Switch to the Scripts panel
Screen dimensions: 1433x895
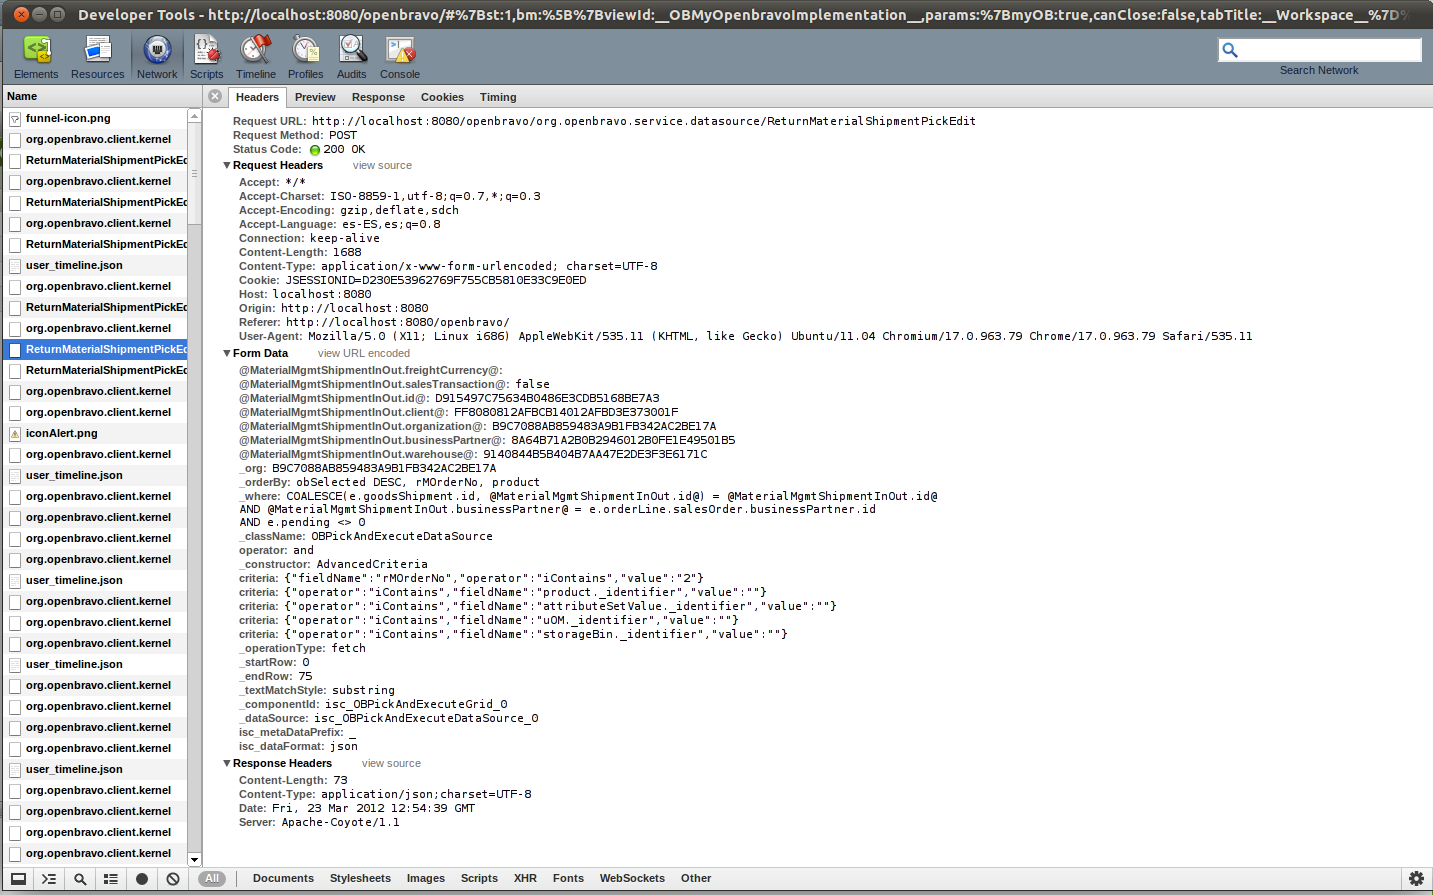point(207,57)
